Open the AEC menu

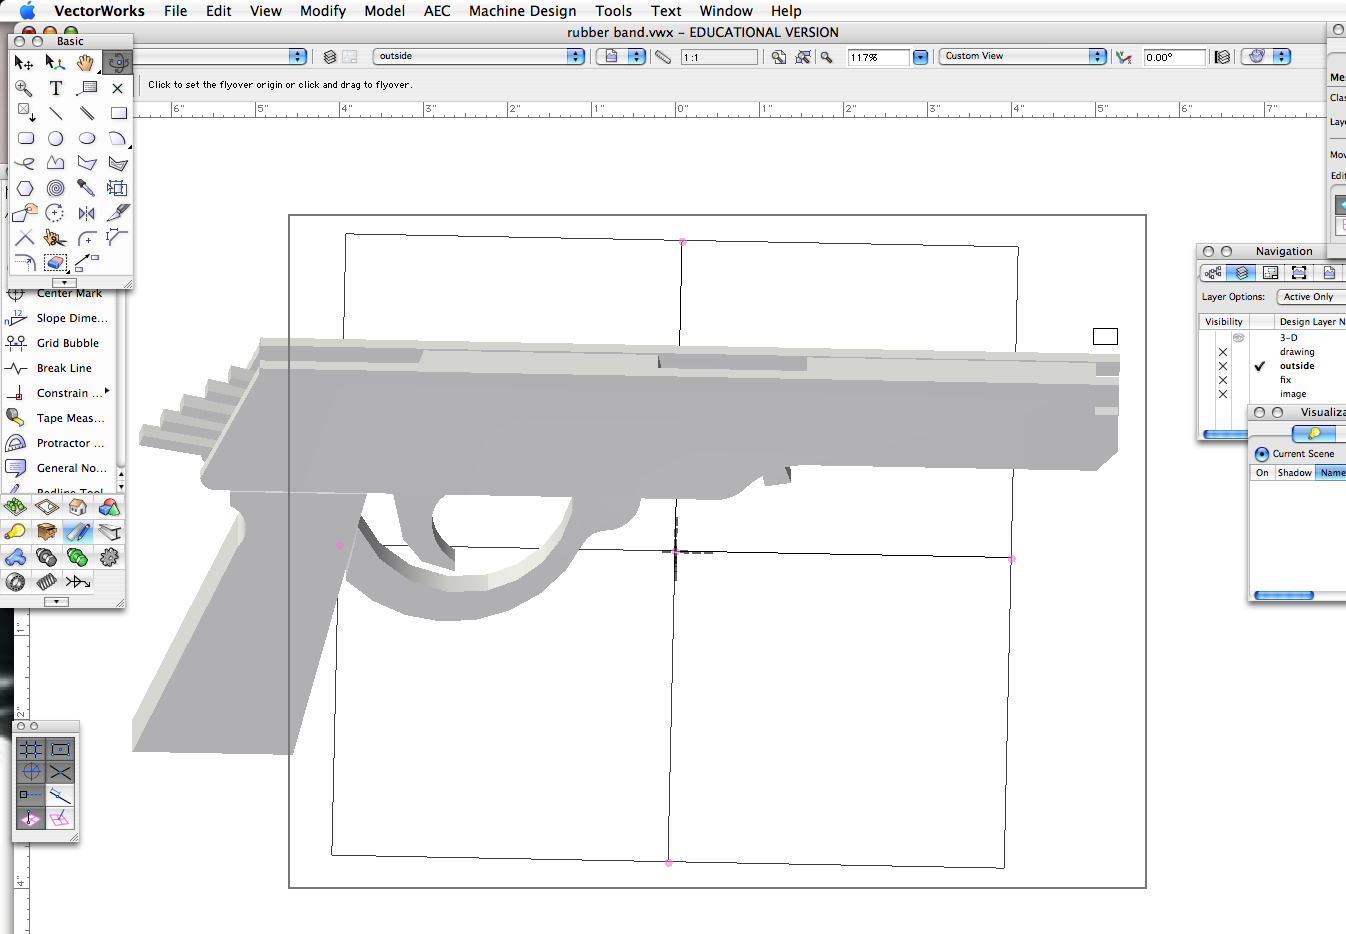click(437, 11)
